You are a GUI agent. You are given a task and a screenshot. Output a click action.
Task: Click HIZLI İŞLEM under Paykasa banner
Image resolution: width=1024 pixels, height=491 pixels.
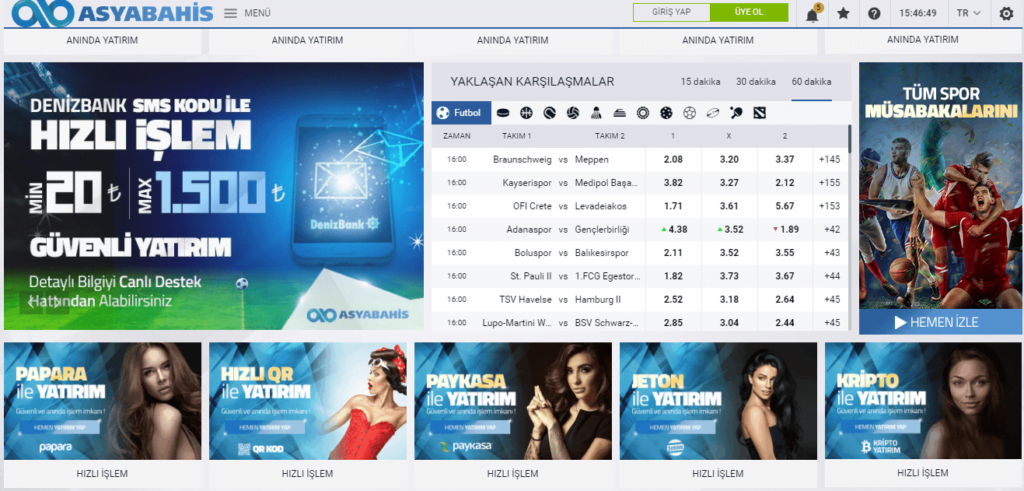(x=513, y=473)
